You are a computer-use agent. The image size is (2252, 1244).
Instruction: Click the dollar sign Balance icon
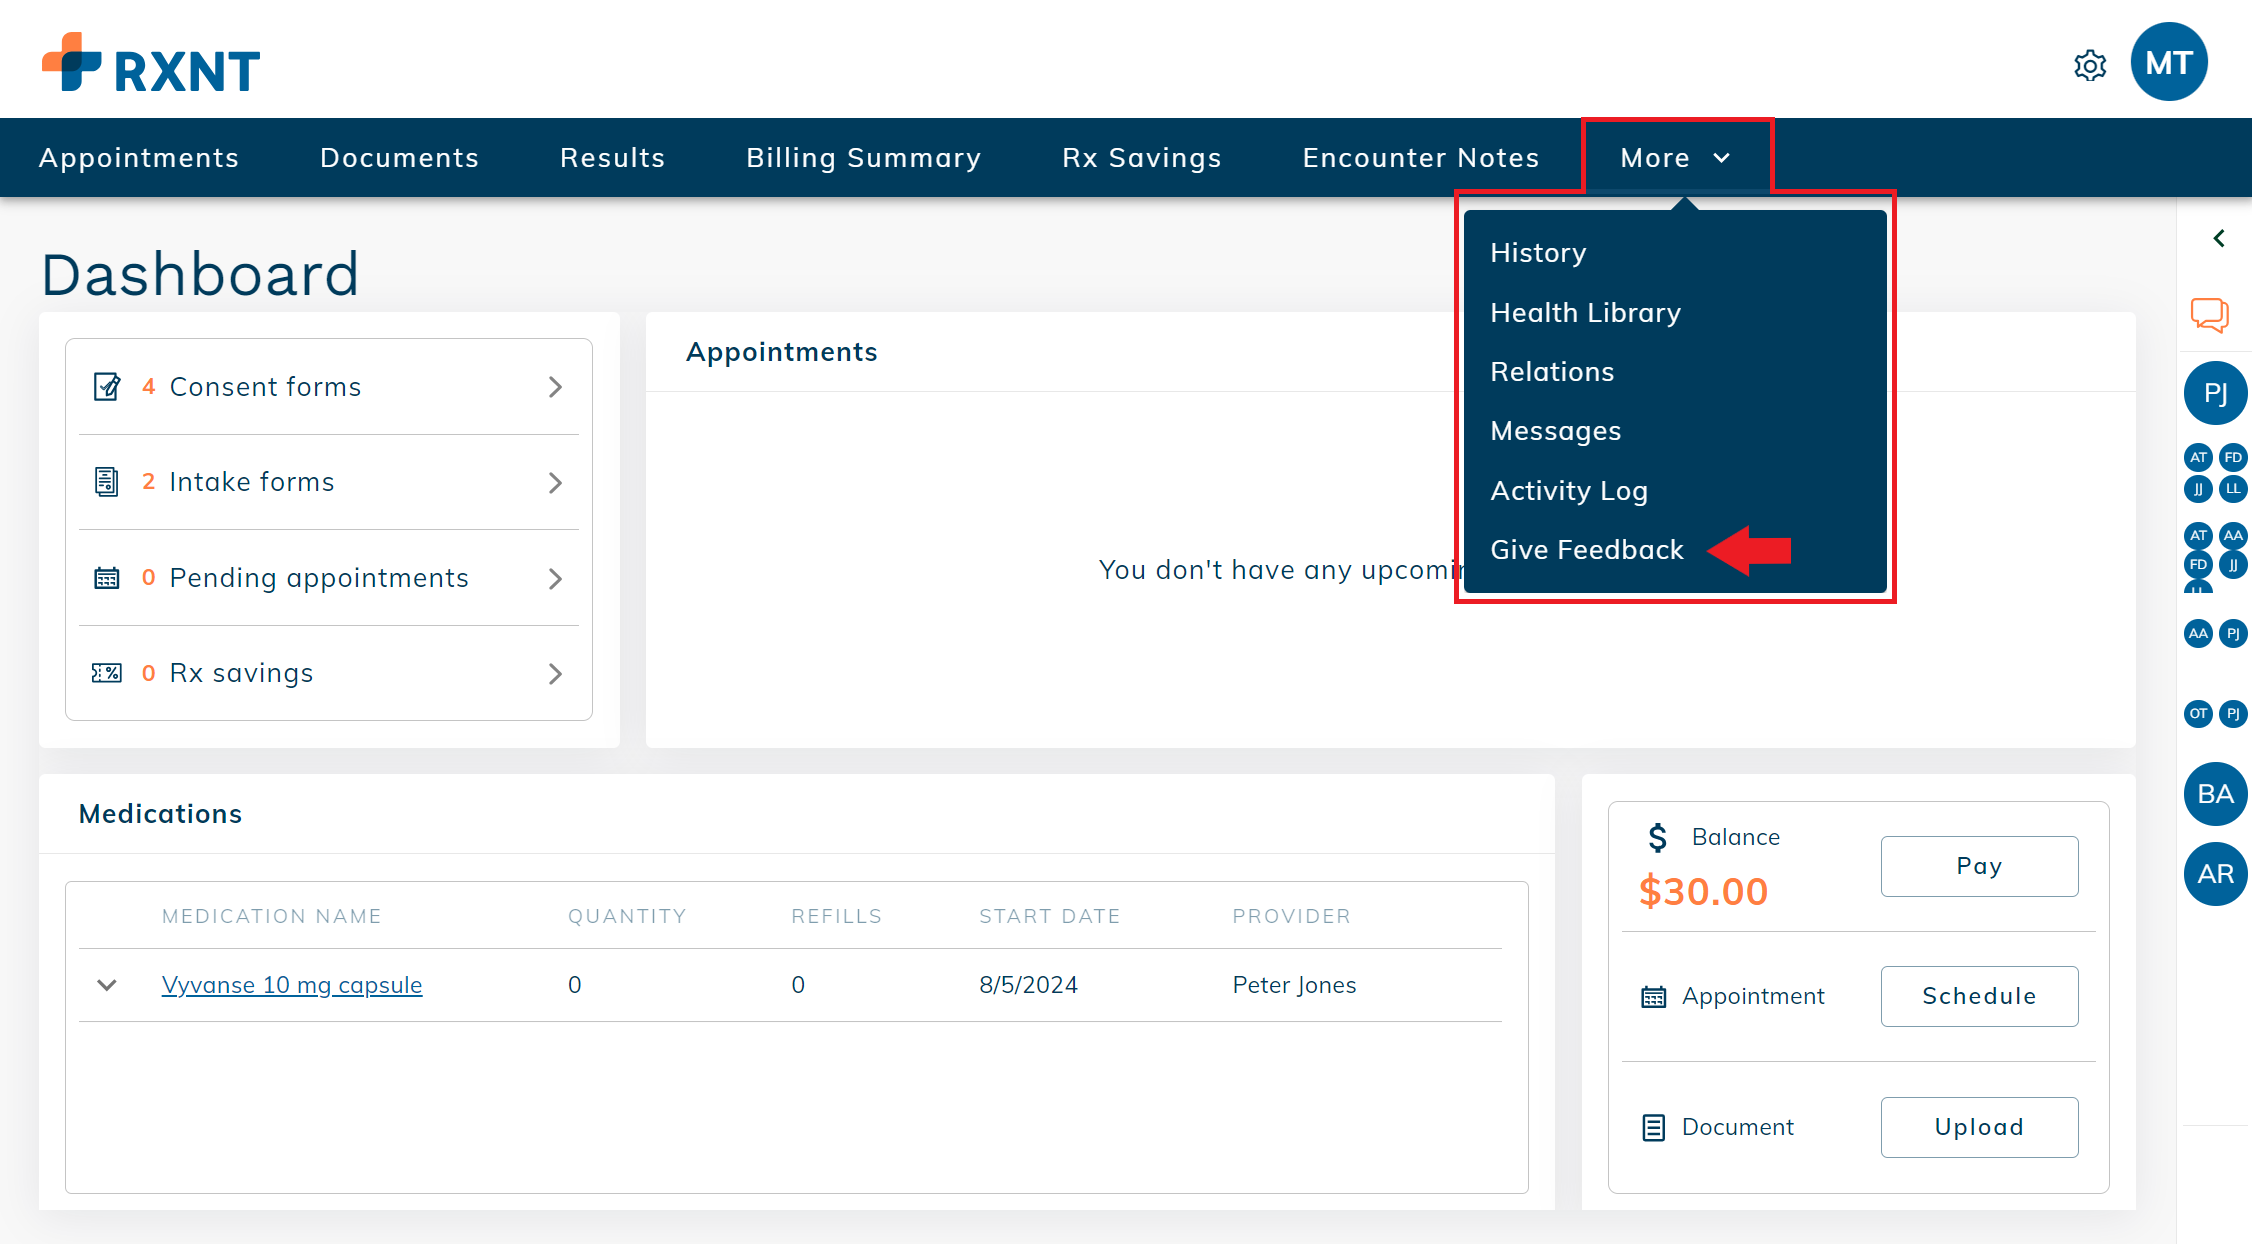point(1657,837)
